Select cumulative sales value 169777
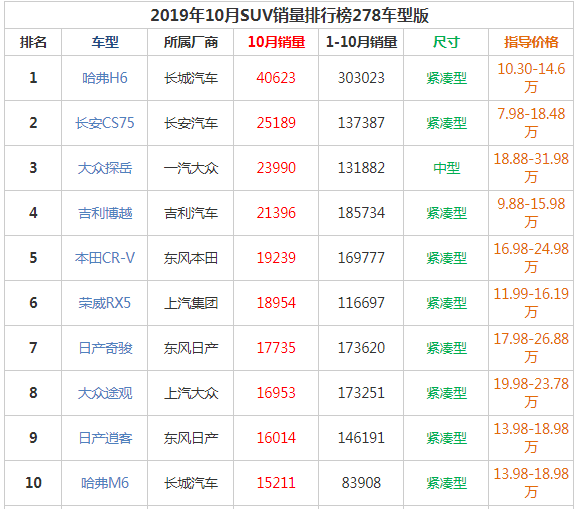576x509 pixels. 361,258
